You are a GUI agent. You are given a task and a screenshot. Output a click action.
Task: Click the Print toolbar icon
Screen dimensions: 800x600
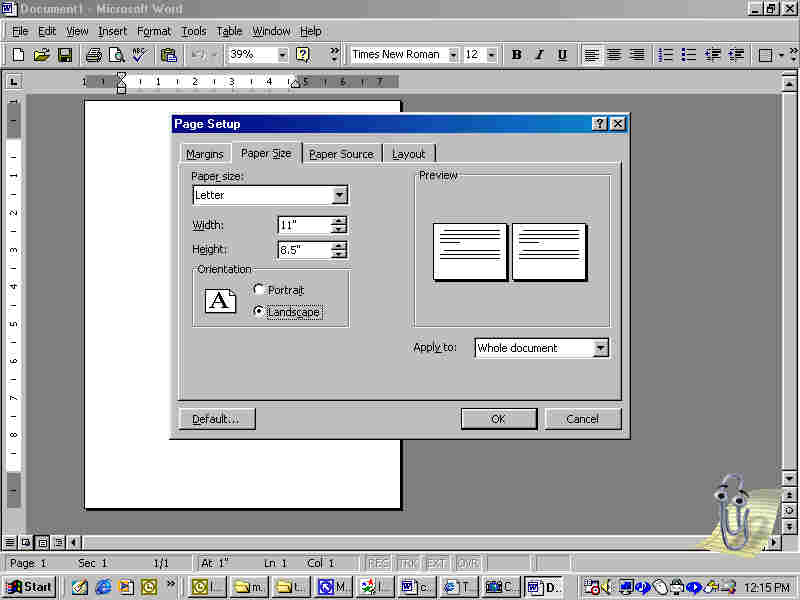(x=93, y=55)
